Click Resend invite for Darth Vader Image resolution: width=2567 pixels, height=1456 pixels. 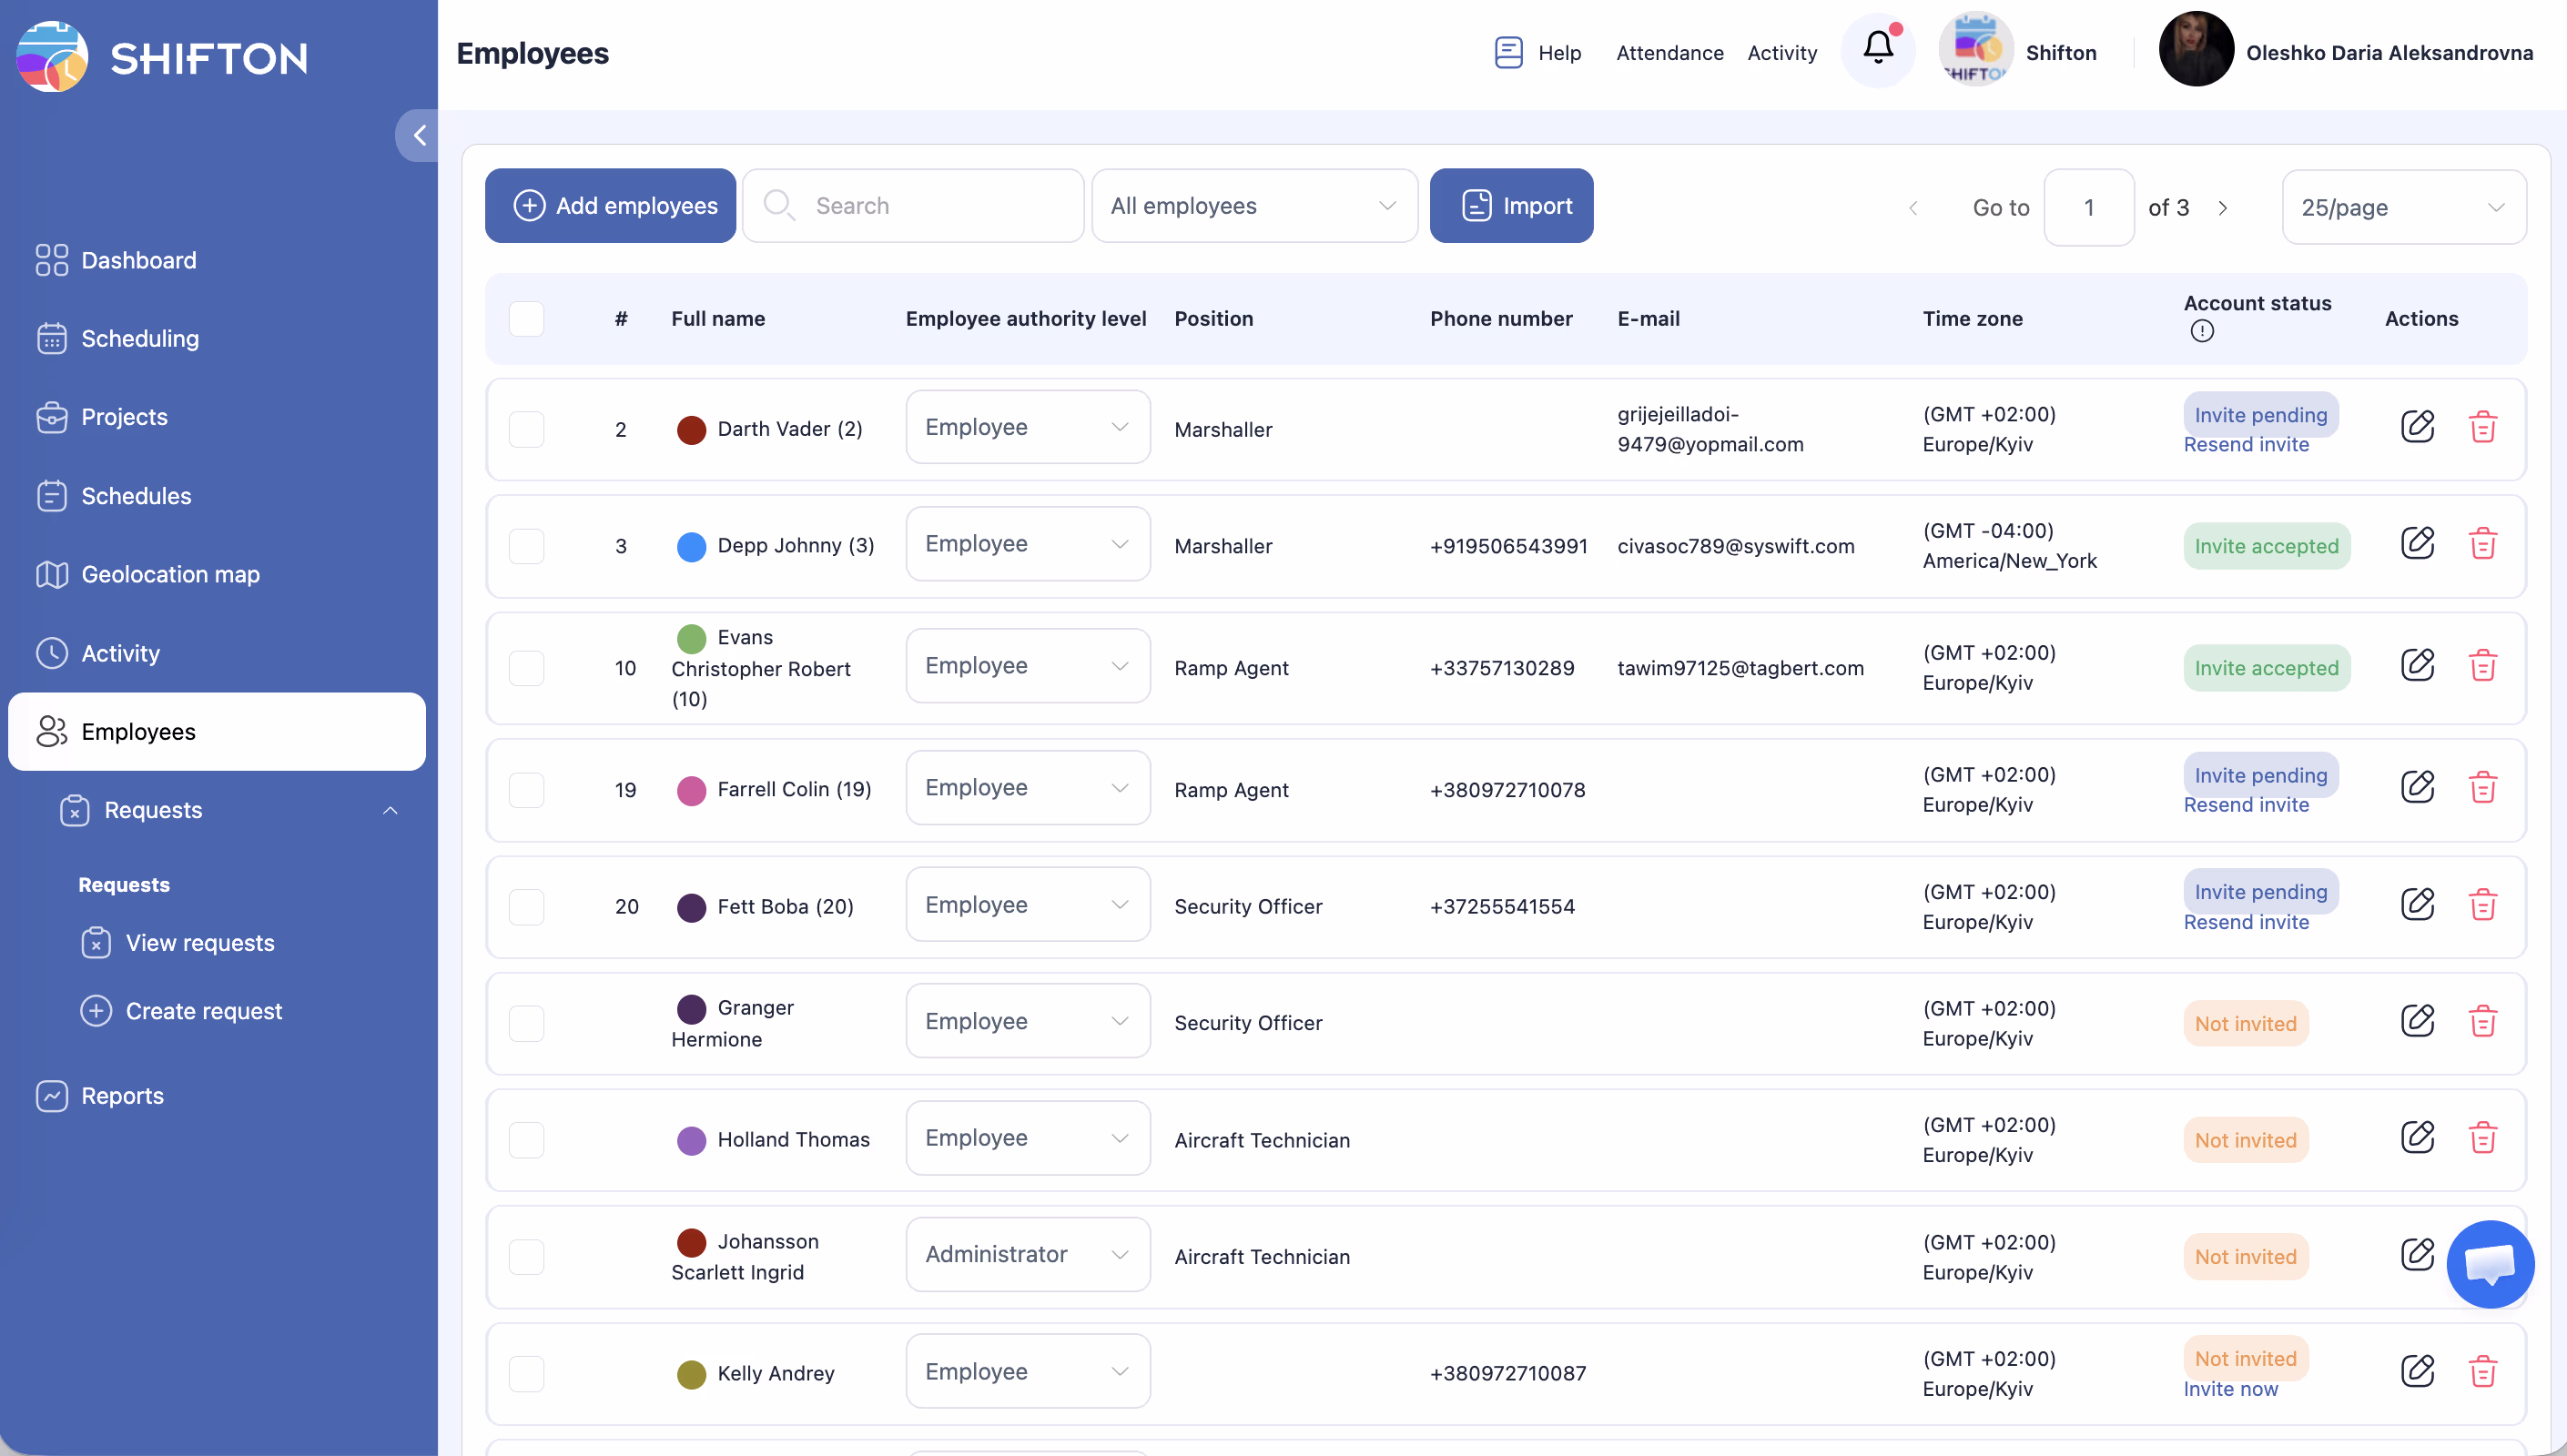[x=2245, y=445]
